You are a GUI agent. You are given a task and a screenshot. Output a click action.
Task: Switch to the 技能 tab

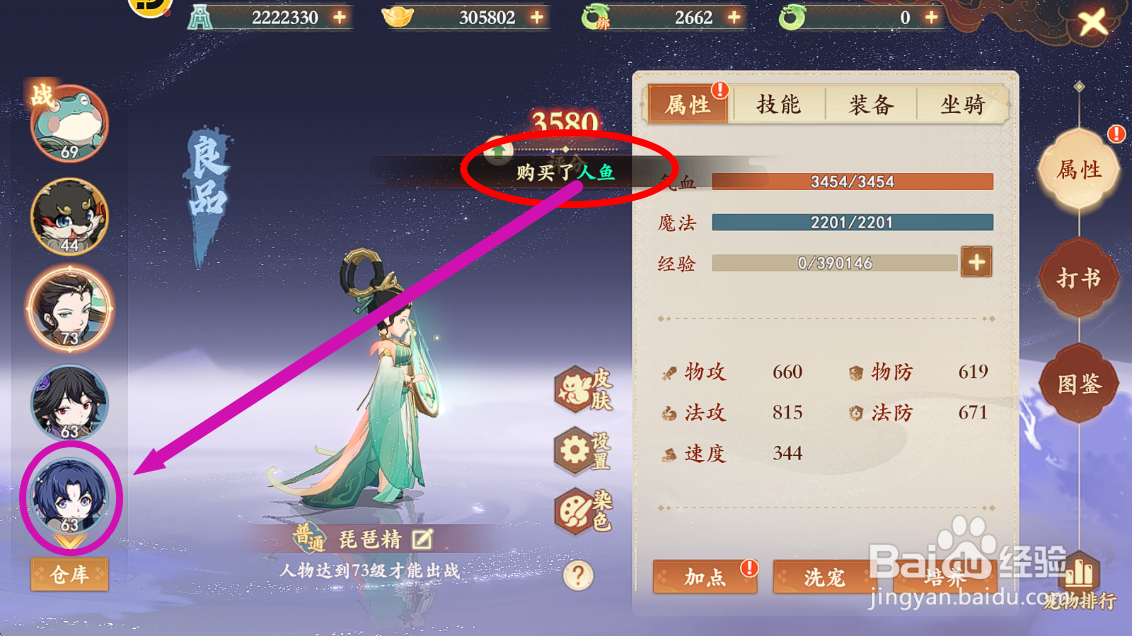(778, 105)
